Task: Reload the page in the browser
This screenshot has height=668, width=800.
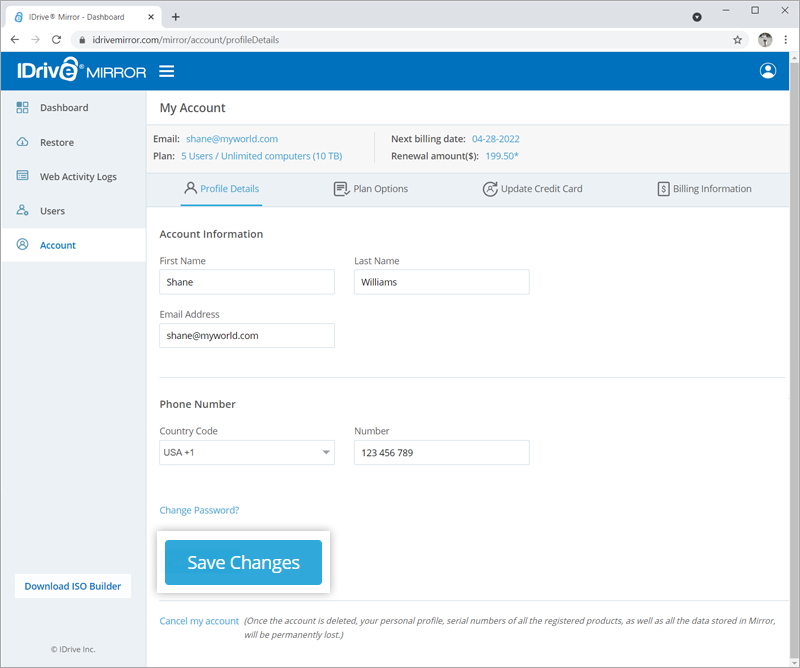Action: [x=56, y=40]
